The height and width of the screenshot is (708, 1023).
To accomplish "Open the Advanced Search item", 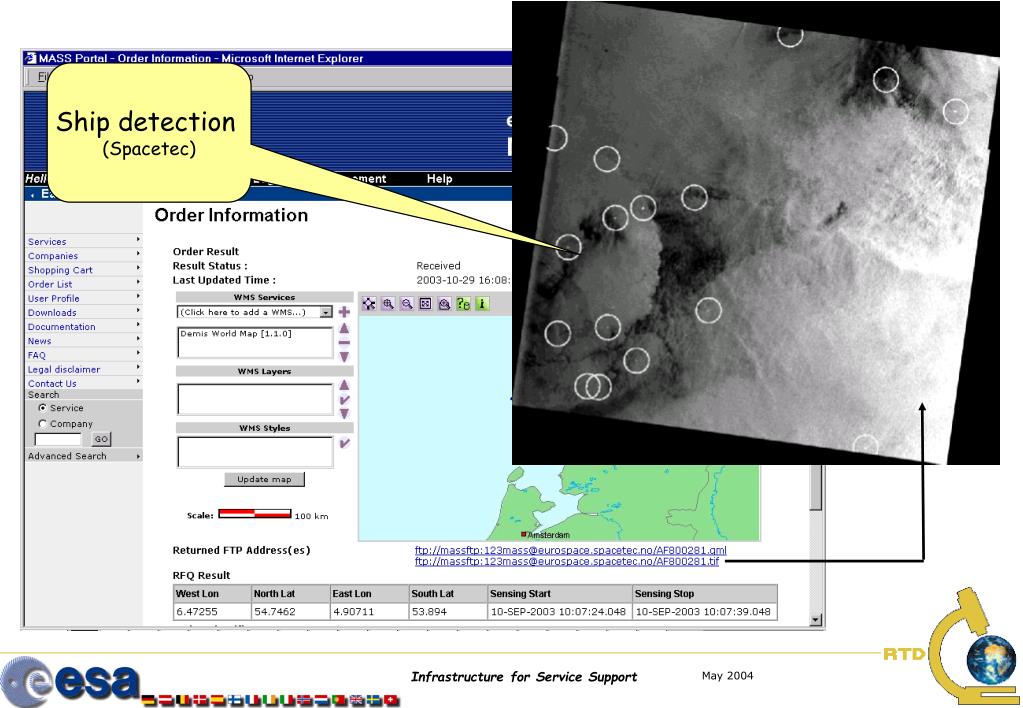I will click(x=67, y=456).
